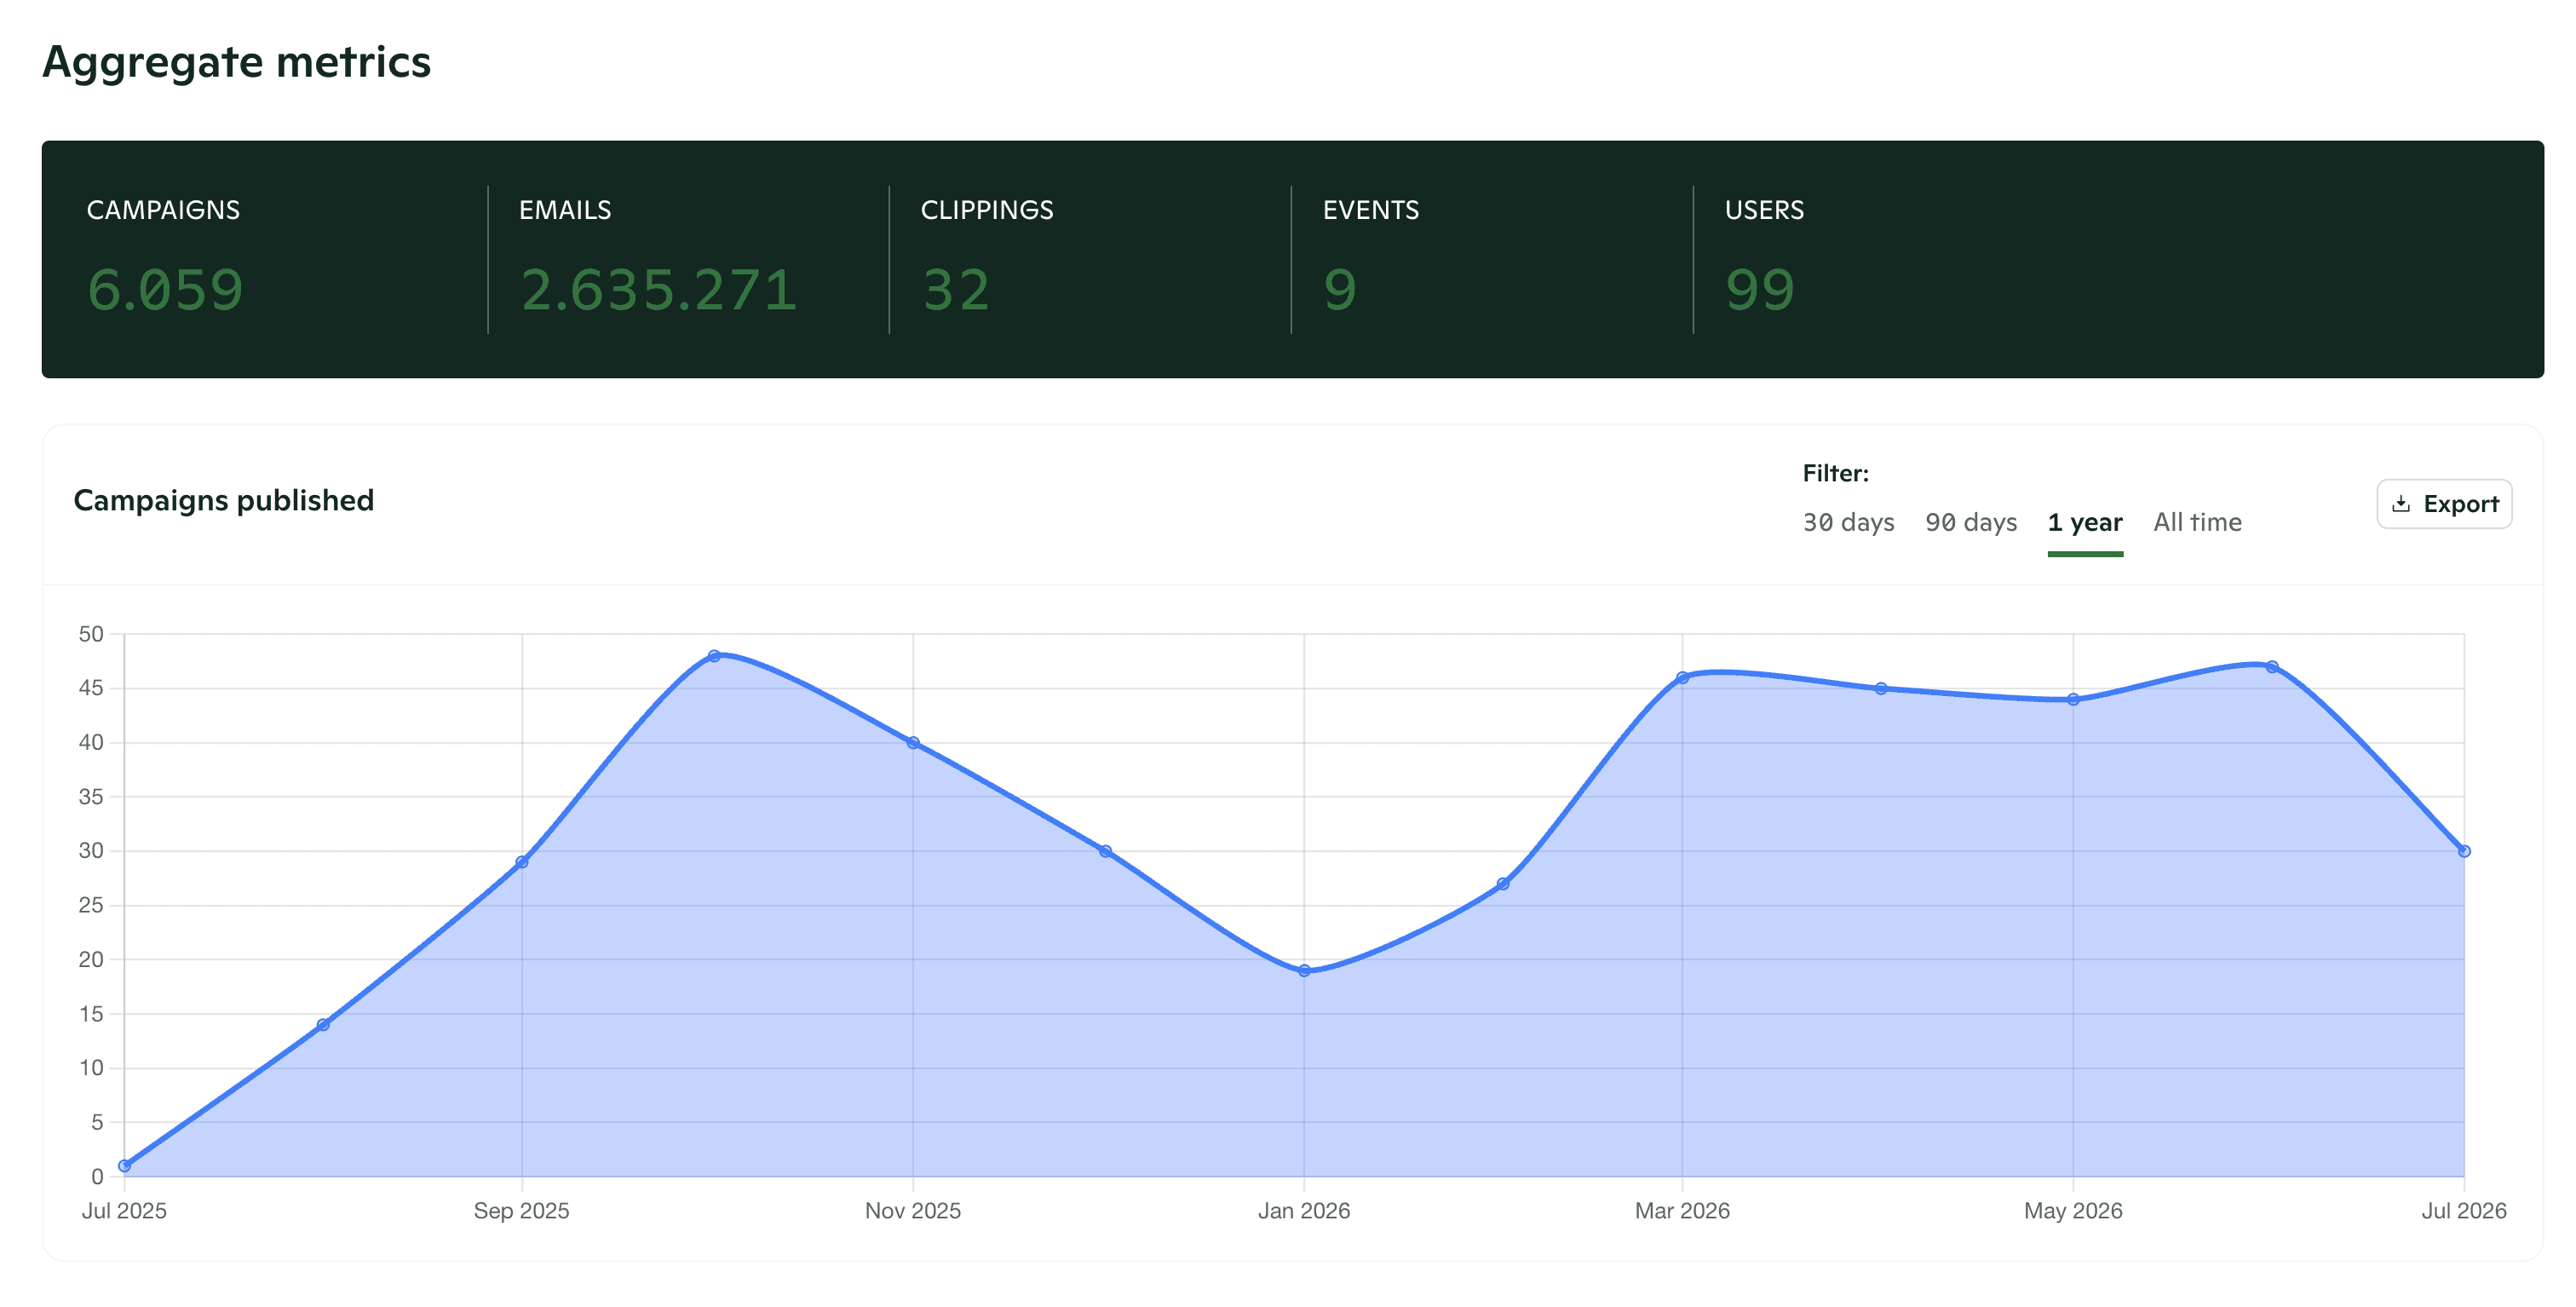
Task: Click the Aggregate metrics title
Action: pyautogui.click(x=237, y=62)
